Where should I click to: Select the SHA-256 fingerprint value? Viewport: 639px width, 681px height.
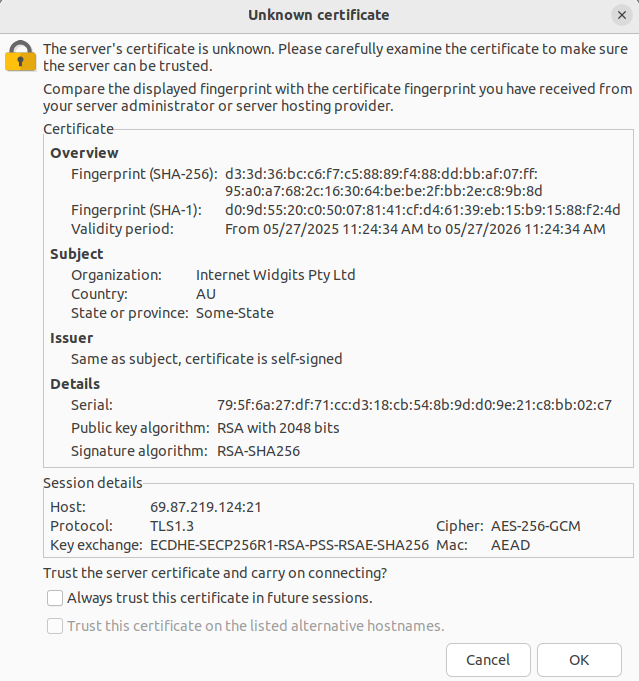pyautogui.click(x=383, y=182)
